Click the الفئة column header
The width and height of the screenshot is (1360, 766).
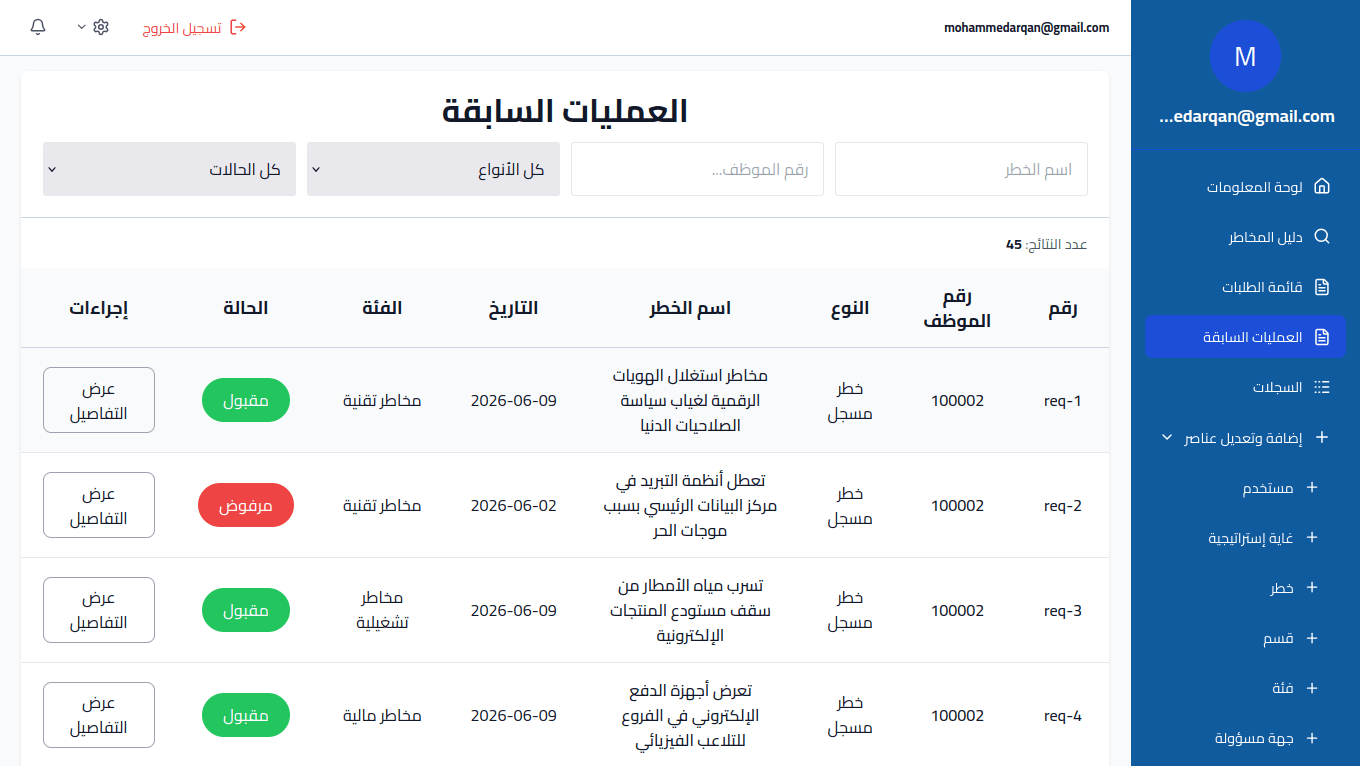pyautogui.click(x=382, y=308)
